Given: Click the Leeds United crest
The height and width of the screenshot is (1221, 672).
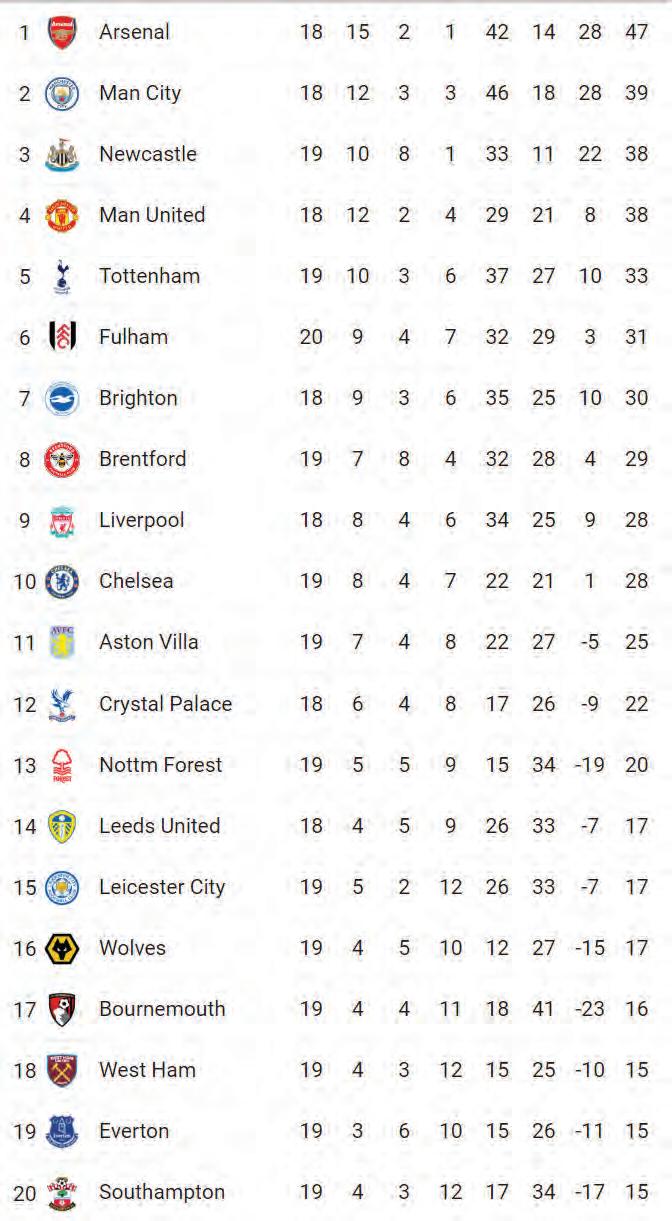Looking at the screenshot, I should pos(62,826).
